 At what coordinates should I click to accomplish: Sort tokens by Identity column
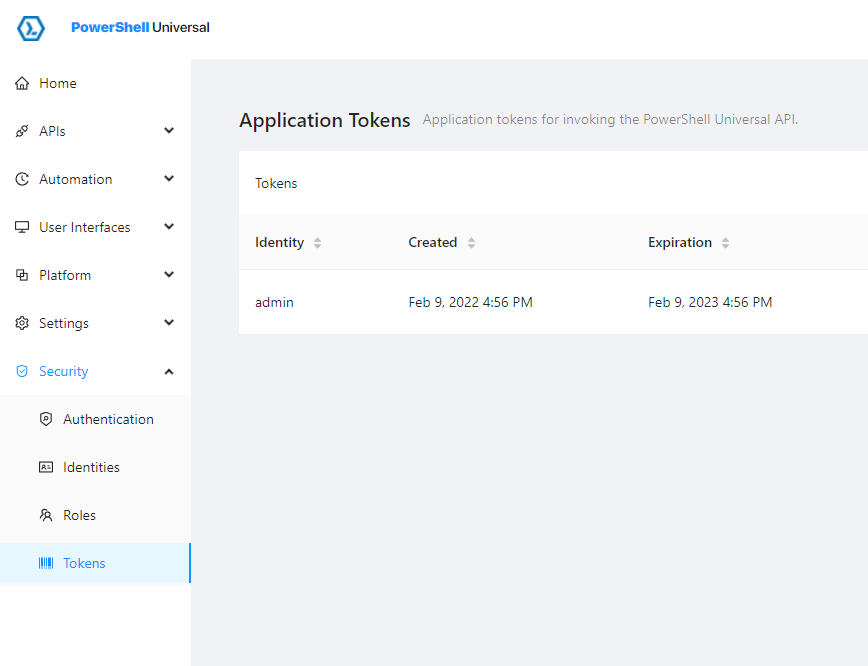pyautogui.click(x=317, y=242)
